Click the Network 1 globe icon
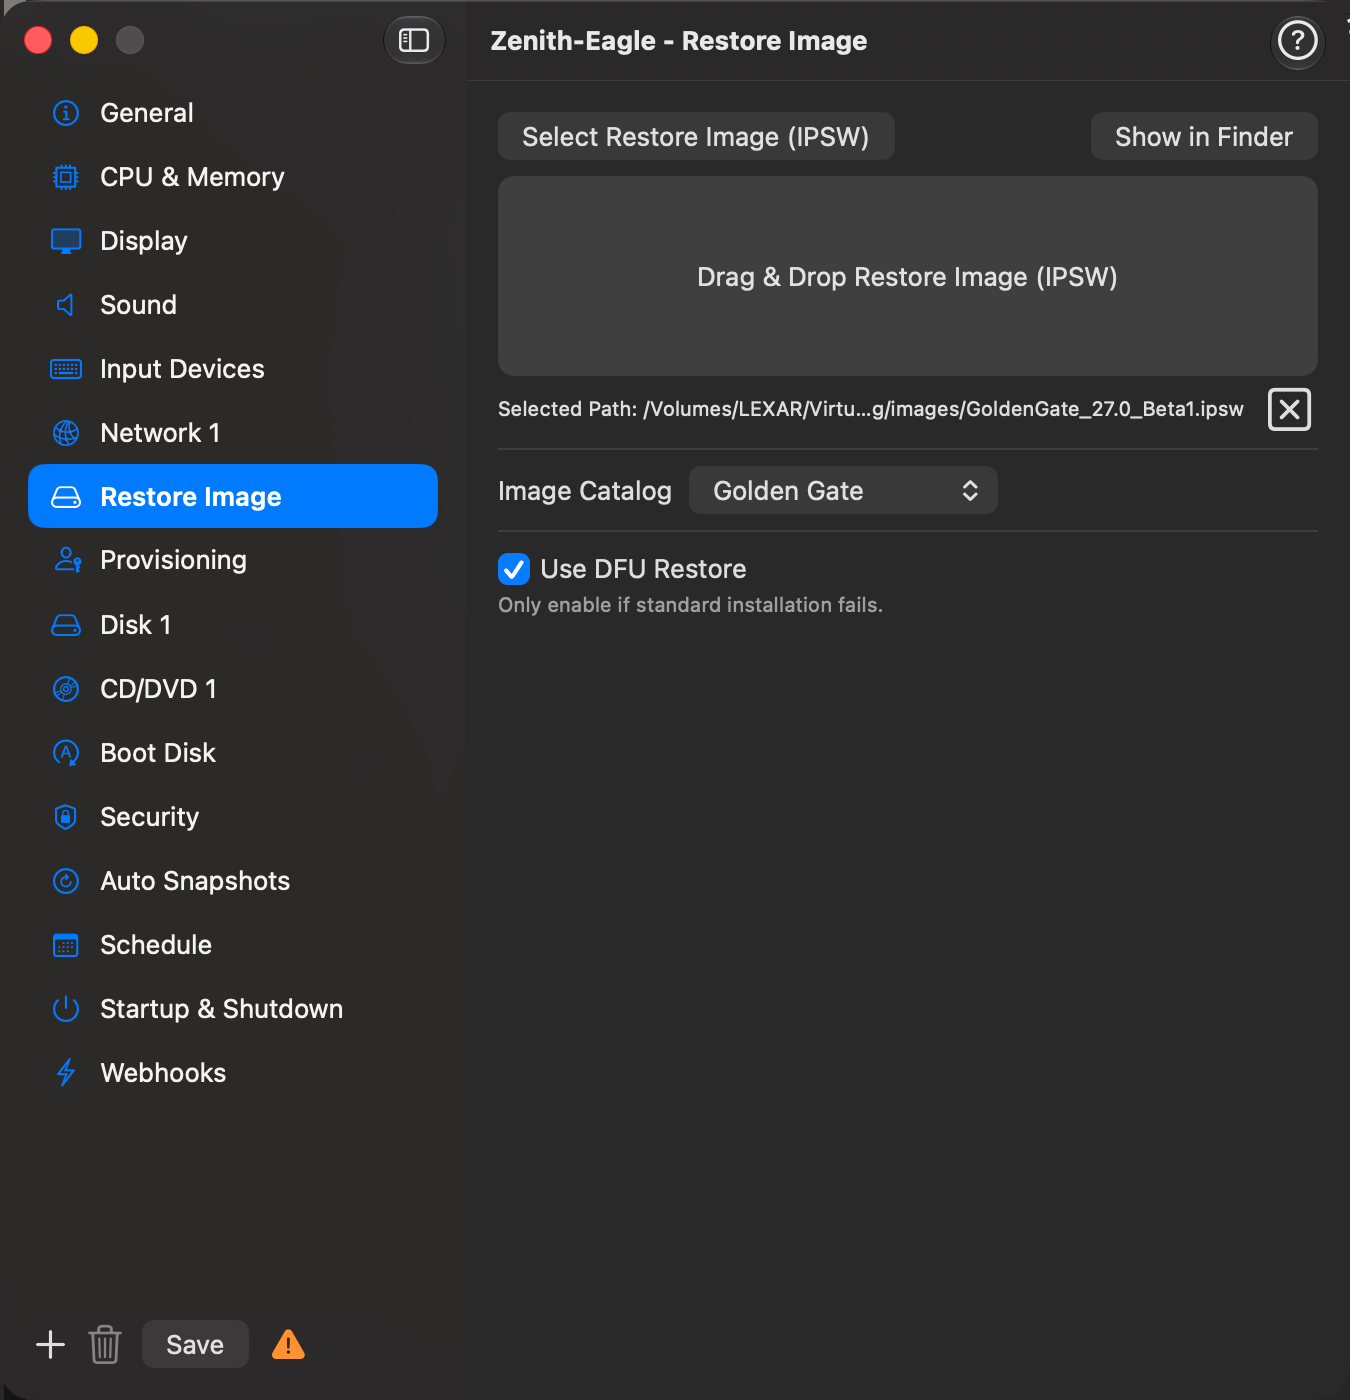 tap(66, 433)
